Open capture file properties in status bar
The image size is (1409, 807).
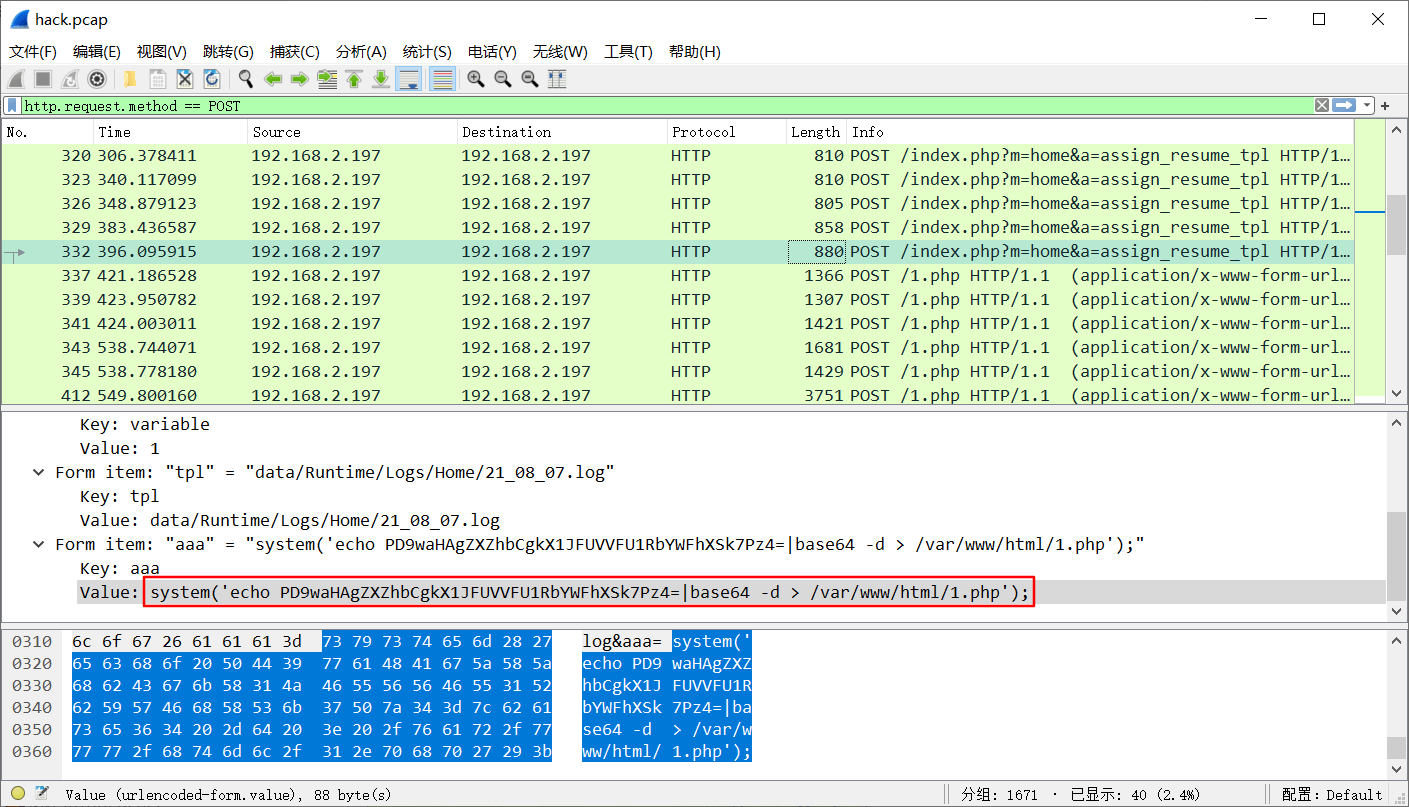[x=42, y=794]
